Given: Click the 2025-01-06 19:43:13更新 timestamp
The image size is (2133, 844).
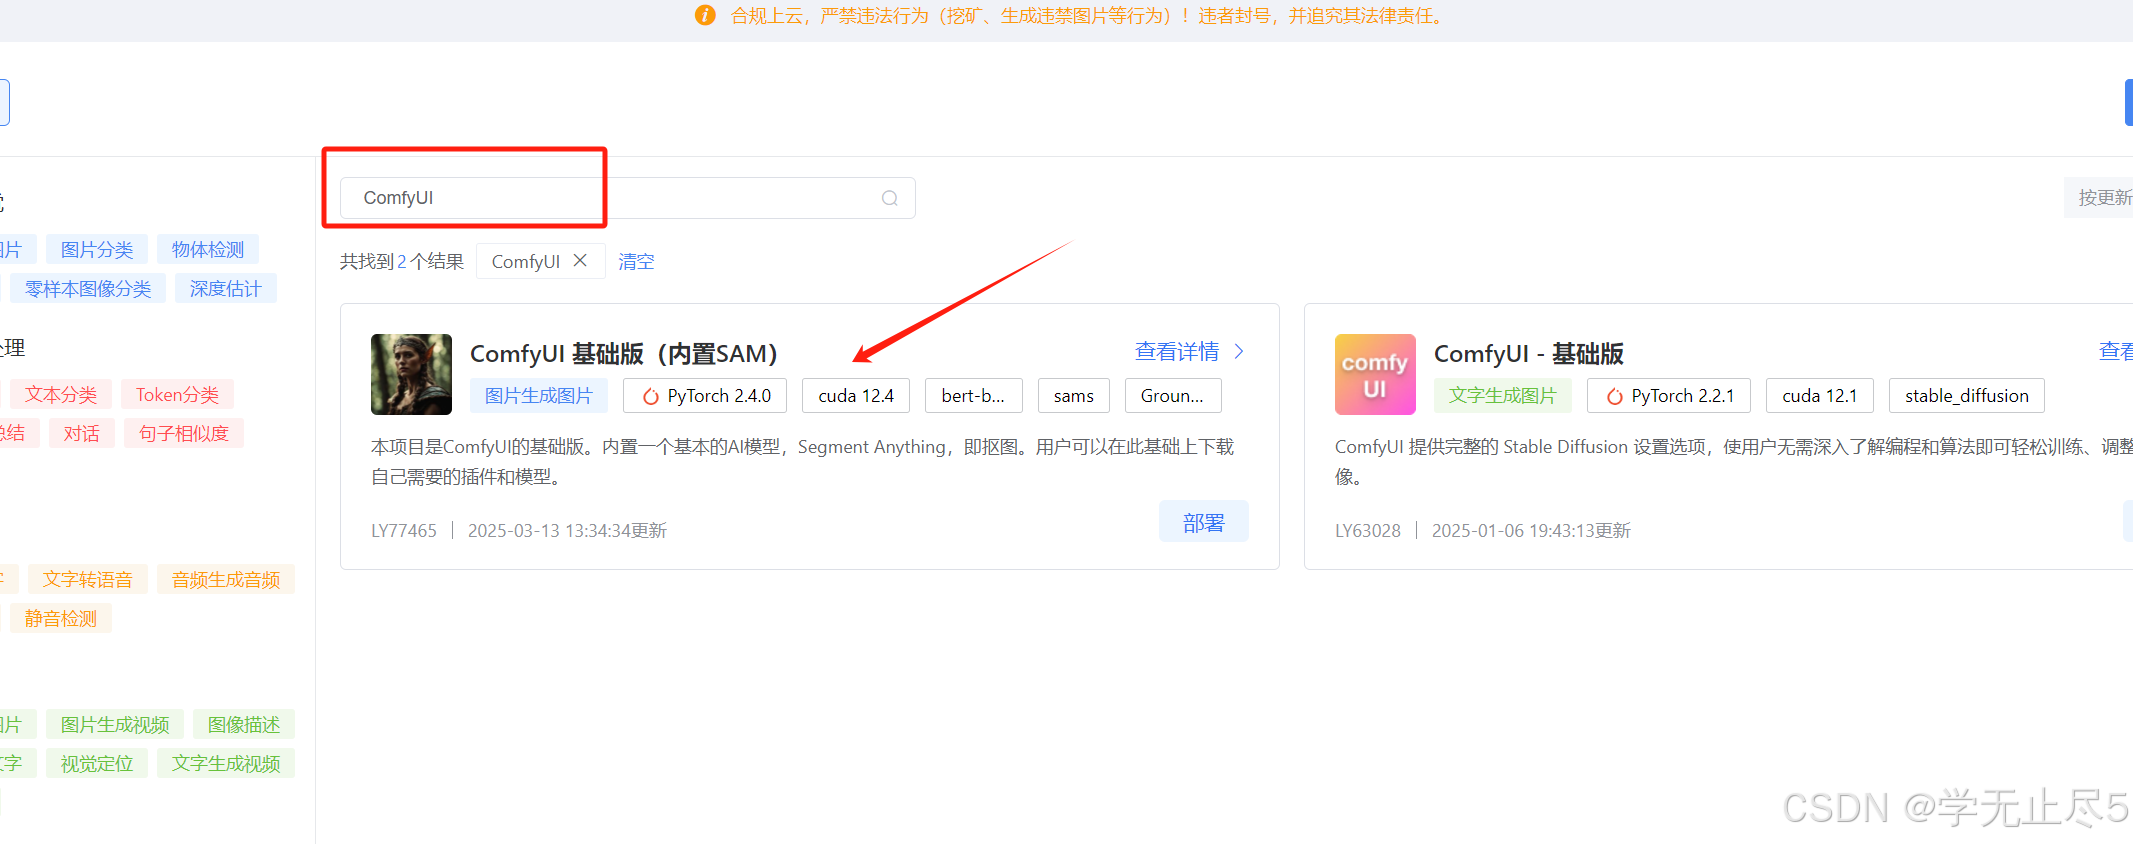Looking at the screenshot, I should (x=1531, y=531).
